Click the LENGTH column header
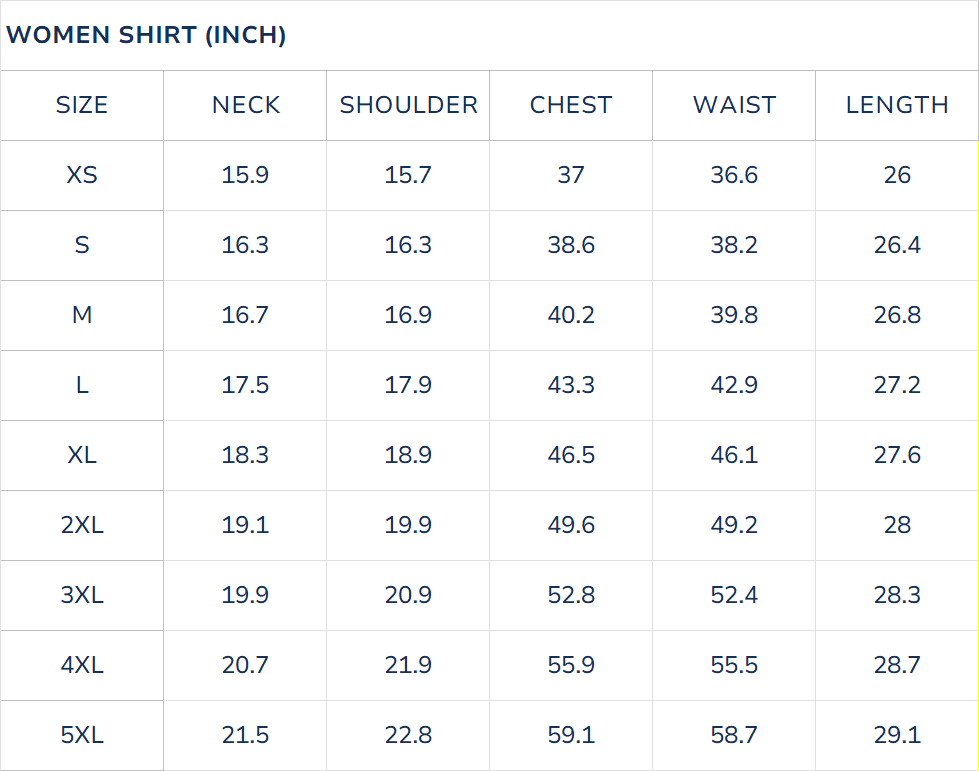979x771 pixels. click(897, 105)
